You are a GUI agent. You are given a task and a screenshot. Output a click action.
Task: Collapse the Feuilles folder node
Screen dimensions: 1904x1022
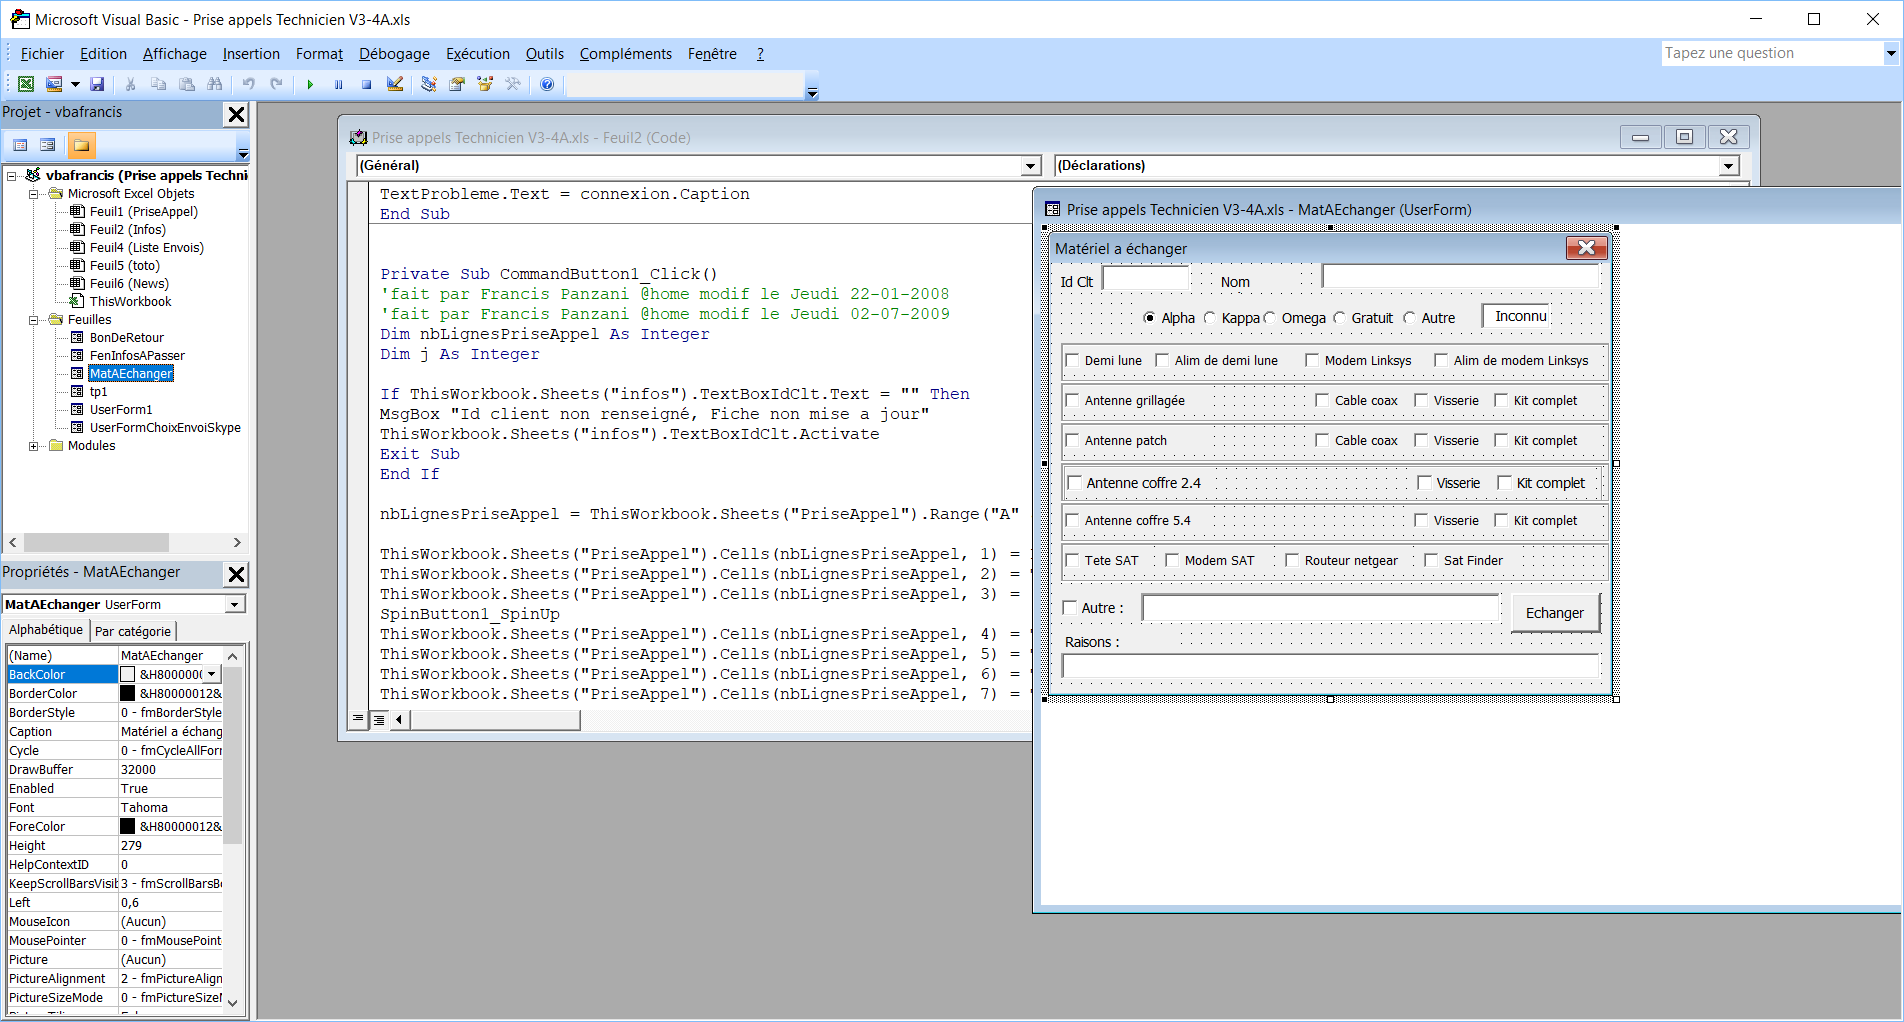click(34, 320)
